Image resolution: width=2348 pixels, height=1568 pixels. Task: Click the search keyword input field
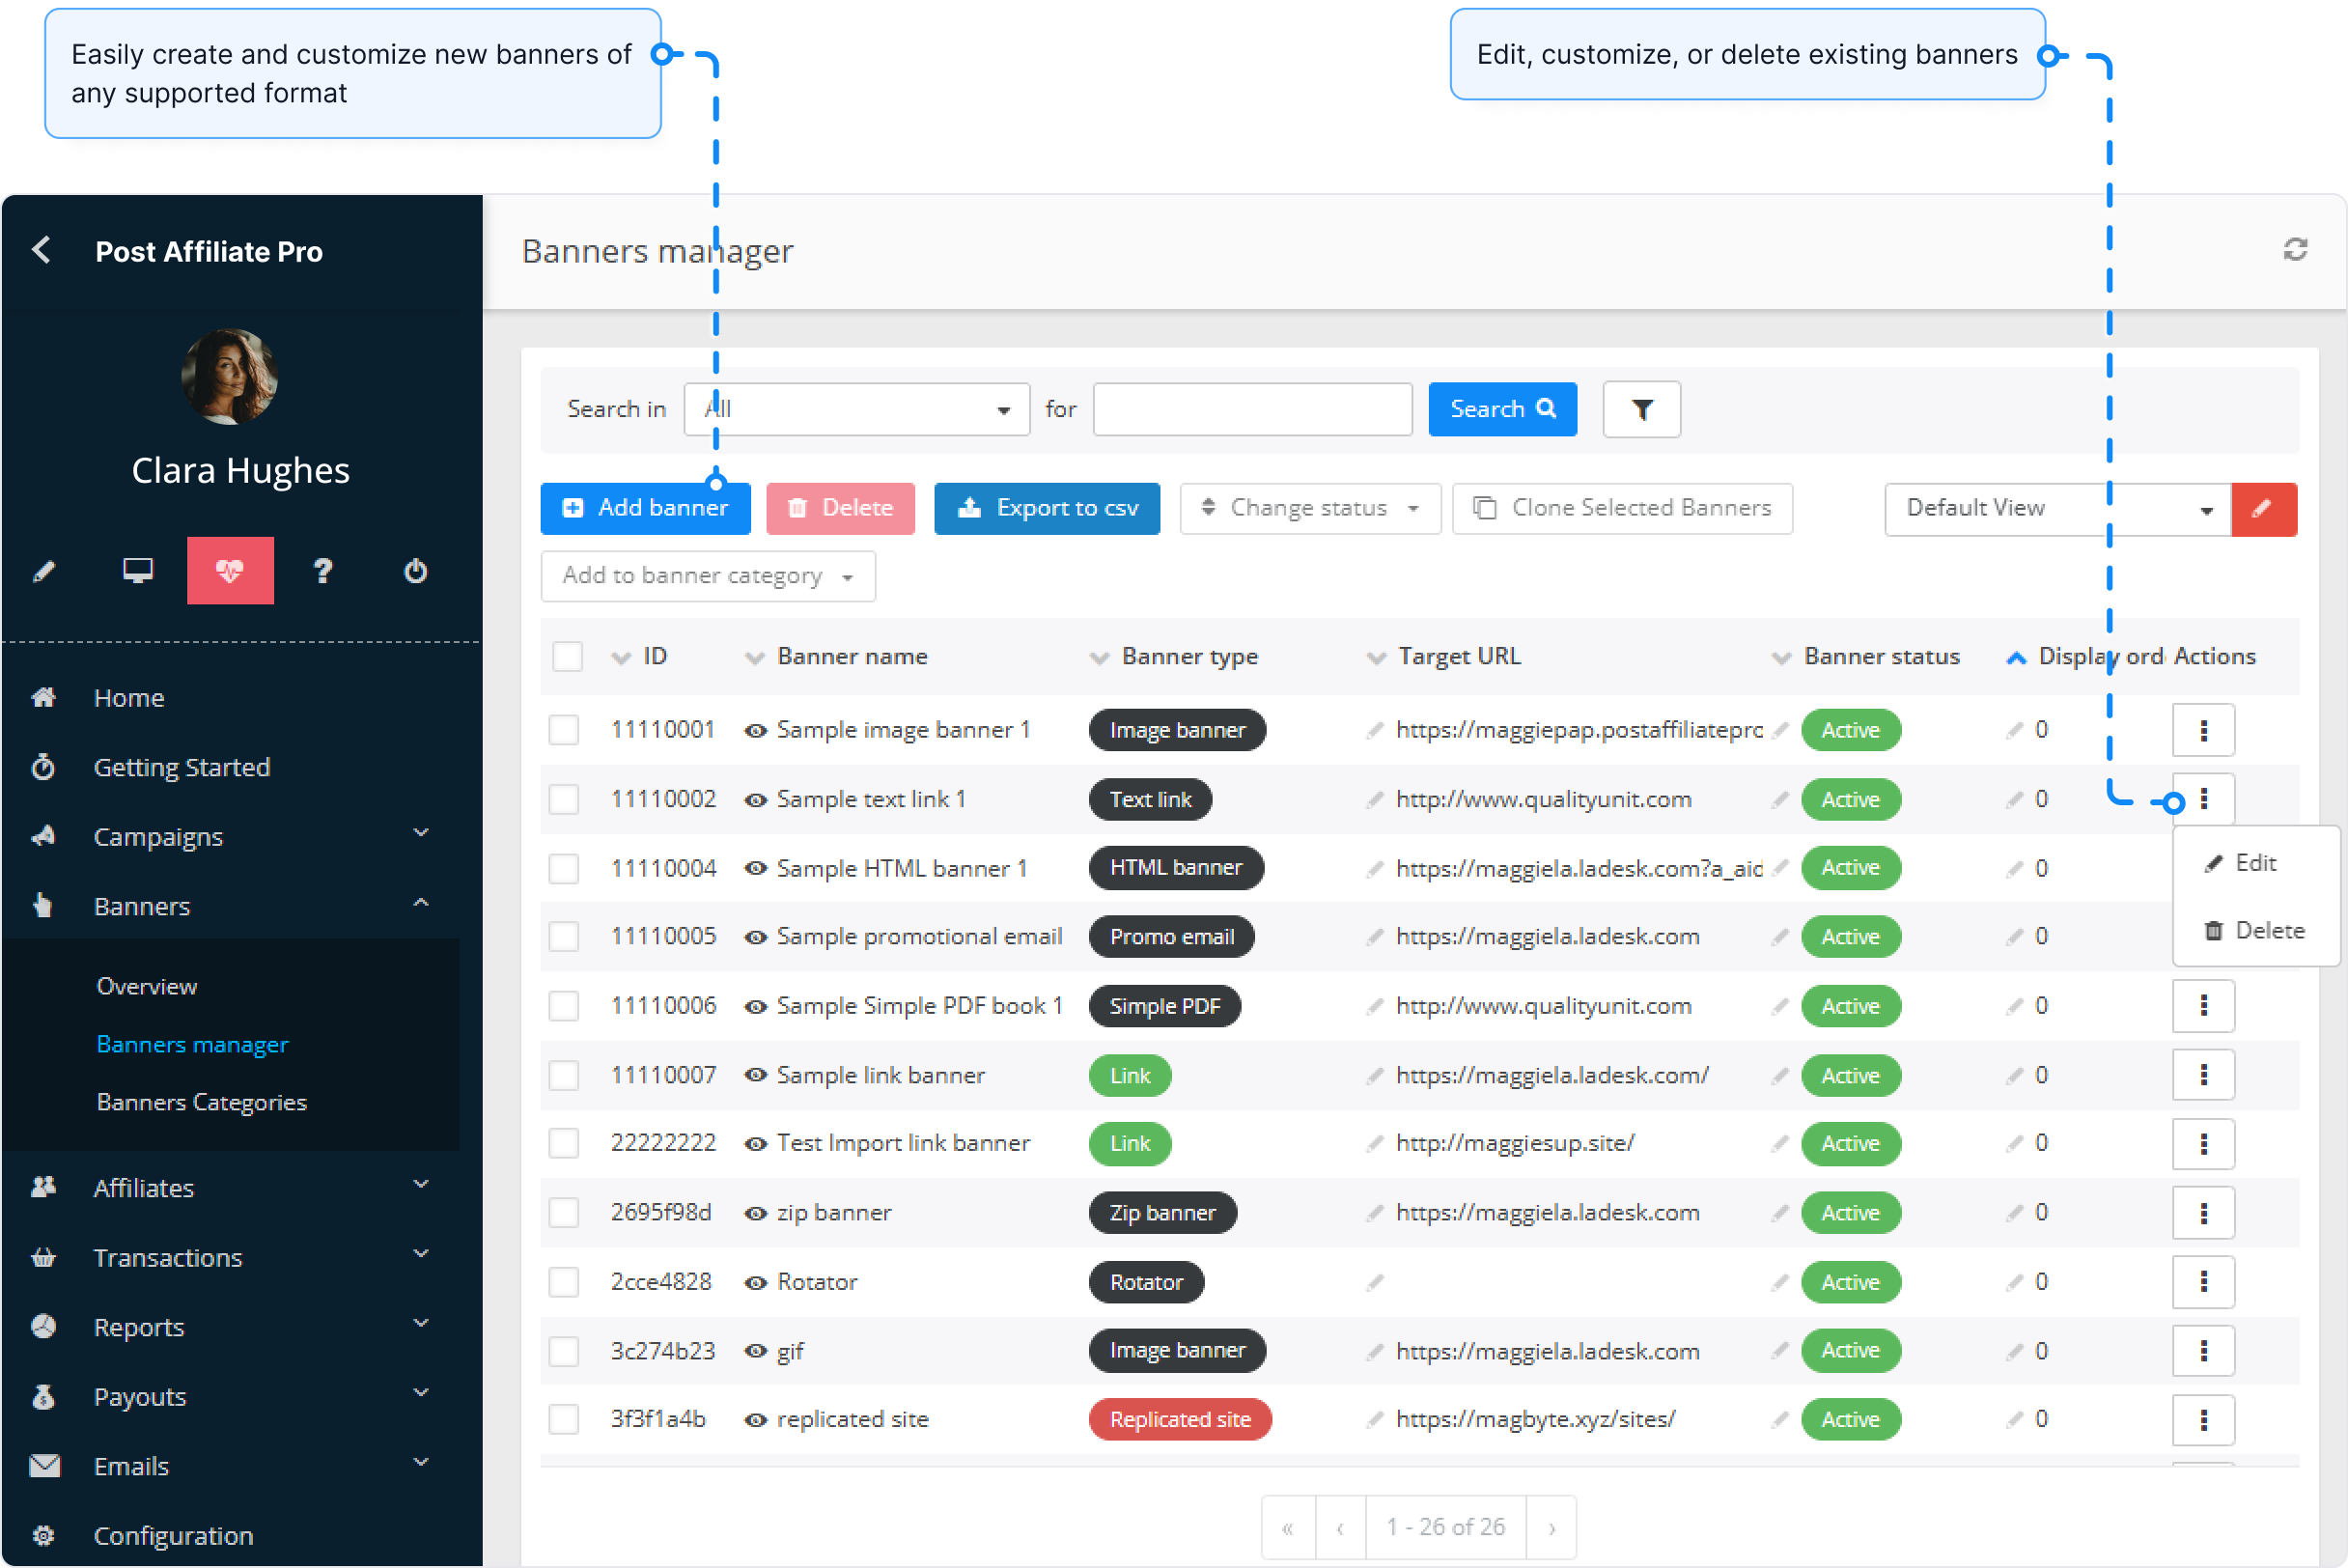click(x=1251, y=409)
